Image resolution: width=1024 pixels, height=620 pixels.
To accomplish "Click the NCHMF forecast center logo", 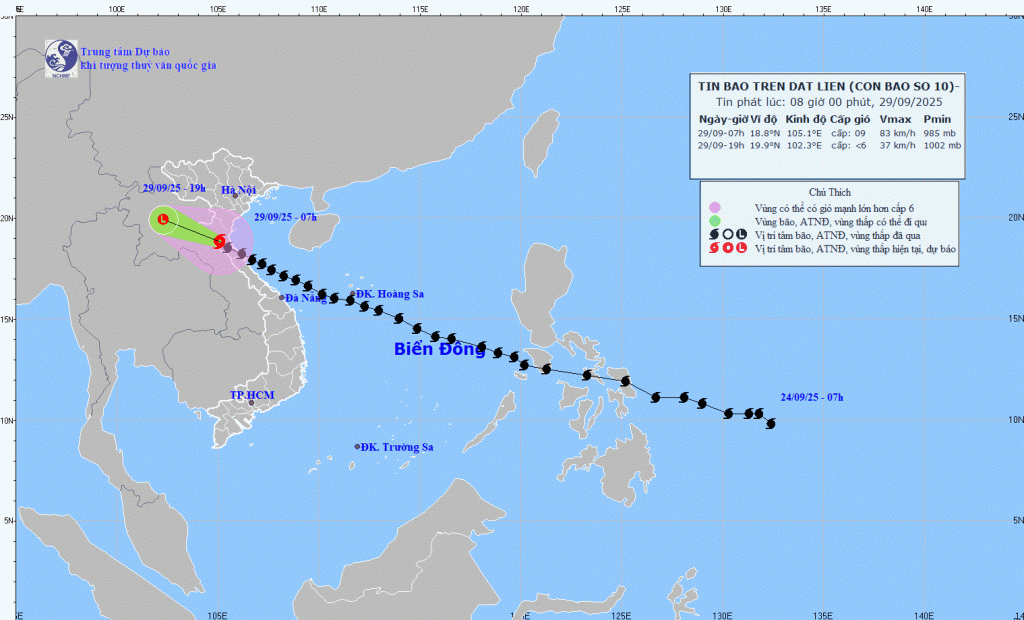I will click(x=60, y=57).
